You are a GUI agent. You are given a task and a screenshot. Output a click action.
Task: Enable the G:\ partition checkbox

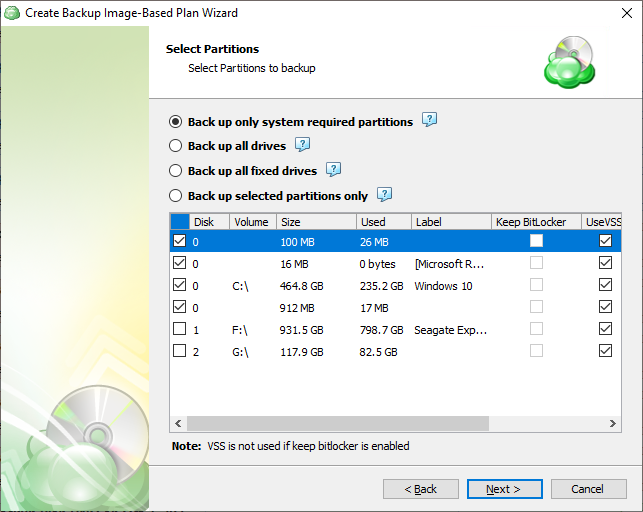point(180,351)
